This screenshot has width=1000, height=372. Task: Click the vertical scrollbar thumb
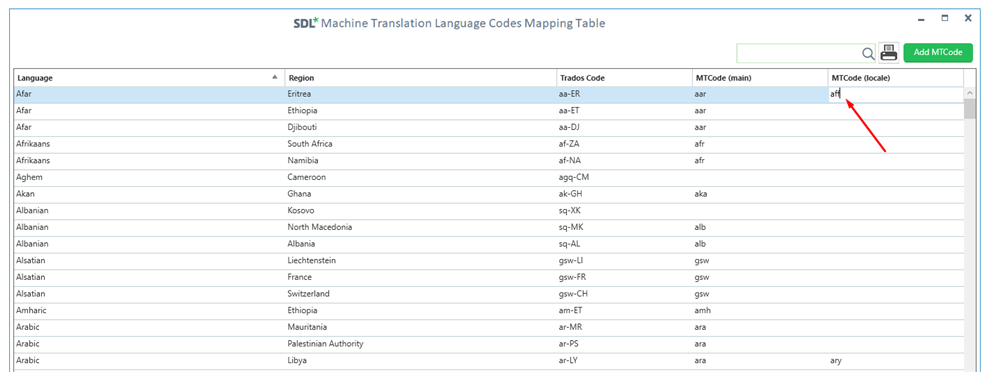pos(969,109)
